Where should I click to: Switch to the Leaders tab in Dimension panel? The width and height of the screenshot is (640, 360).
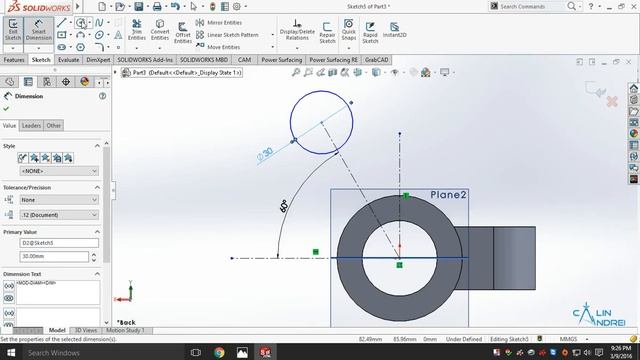pyautogui.click(x=31, y=126)
